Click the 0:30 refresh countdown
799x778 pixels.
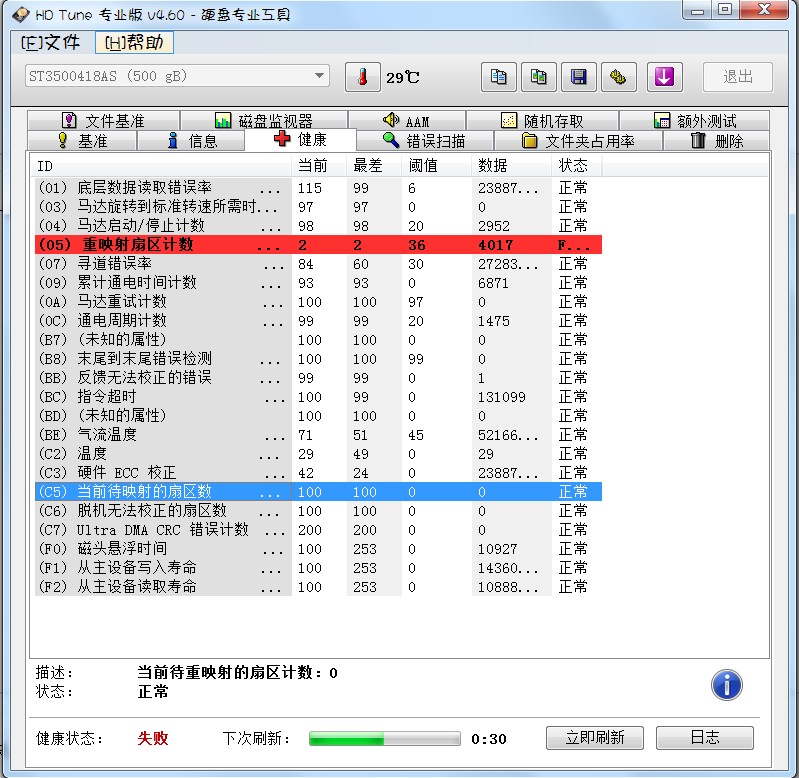(x=489, y=739)
